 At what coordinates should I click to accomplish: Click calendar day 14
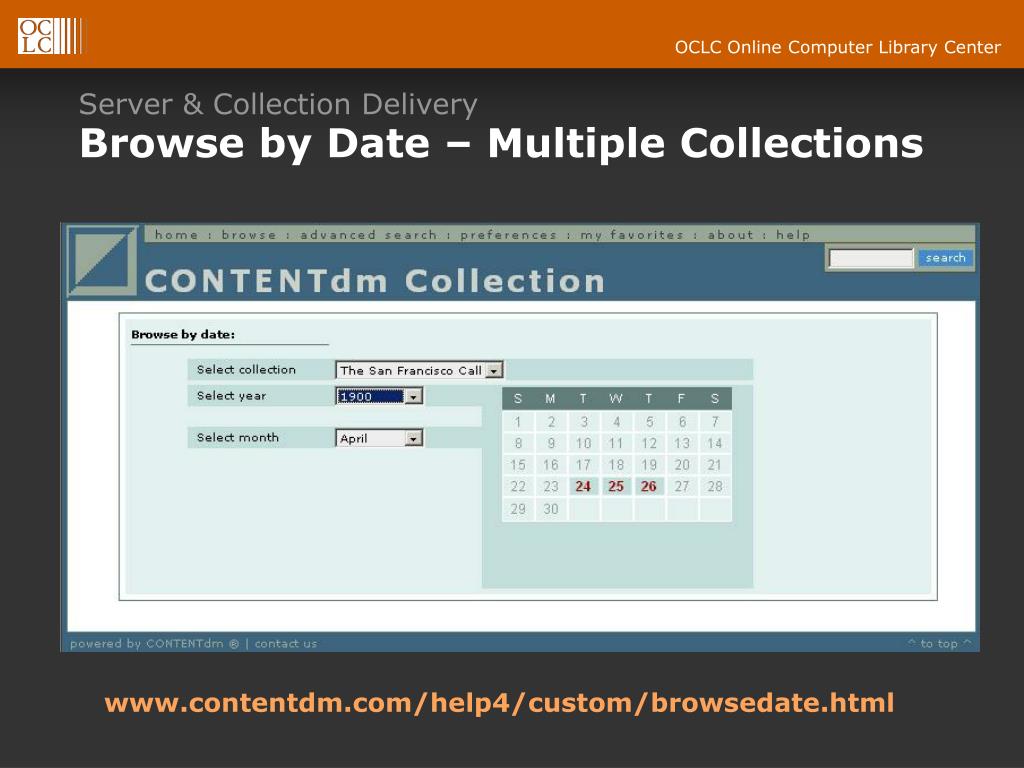714,443
